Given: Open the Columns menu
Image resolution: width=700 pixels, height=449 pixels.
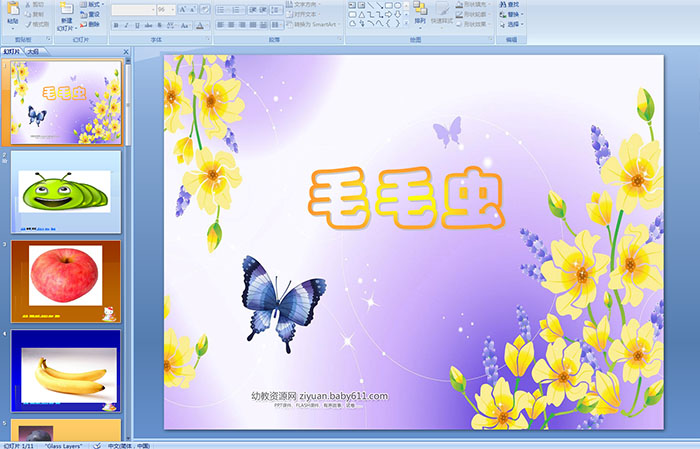Looking at the screenshot, I should coord(277,25).
